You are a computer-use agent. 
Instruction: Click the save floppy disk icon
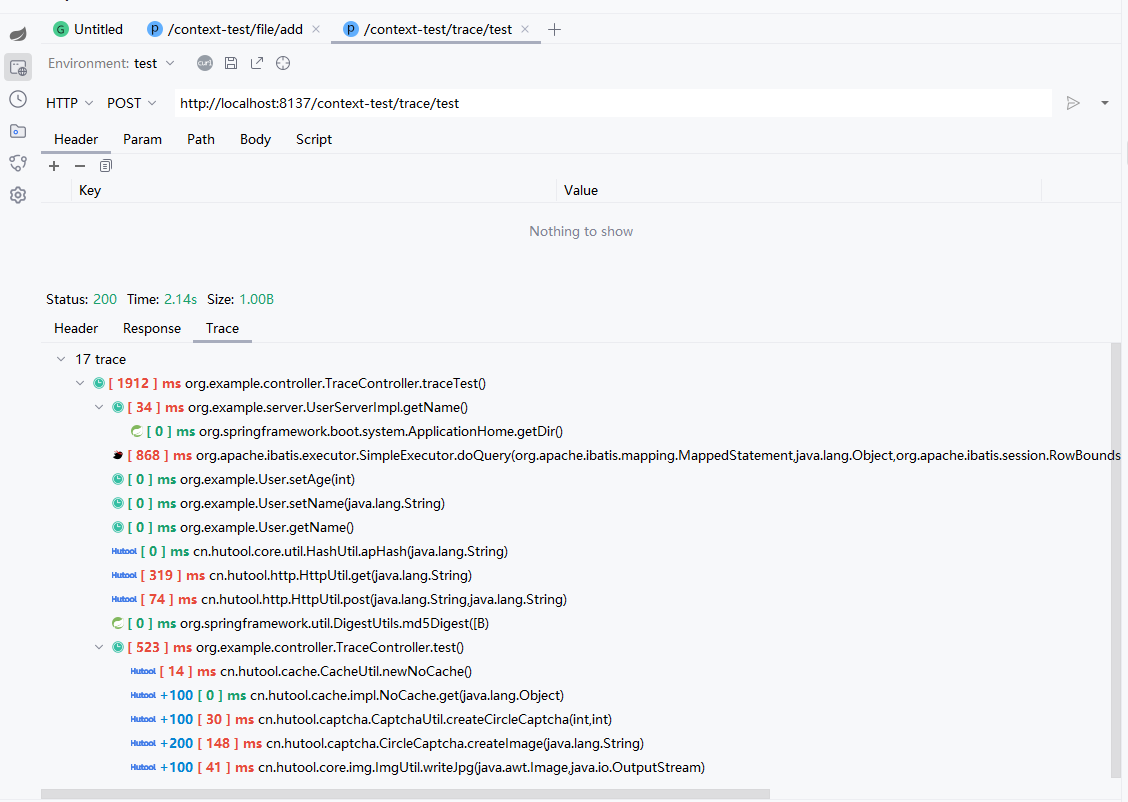(x=231, y=63)
